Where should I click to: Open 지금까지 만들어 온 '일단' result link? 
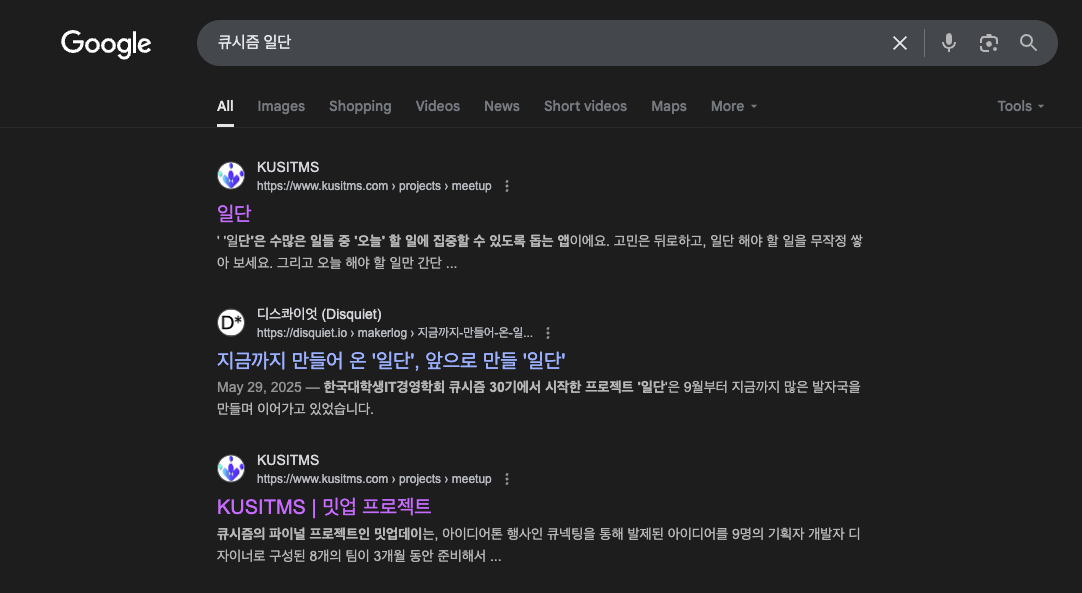click(391, 360)
